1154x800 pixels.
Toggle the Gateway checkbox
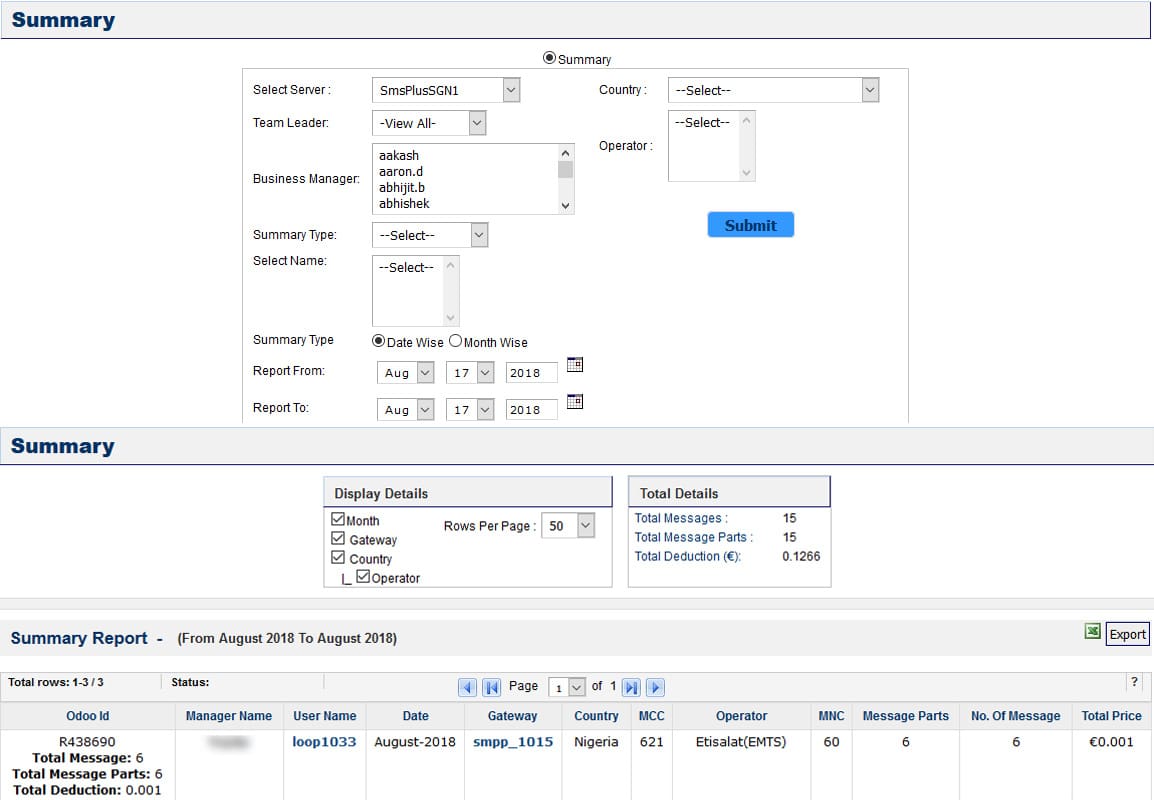pos(338,538)
